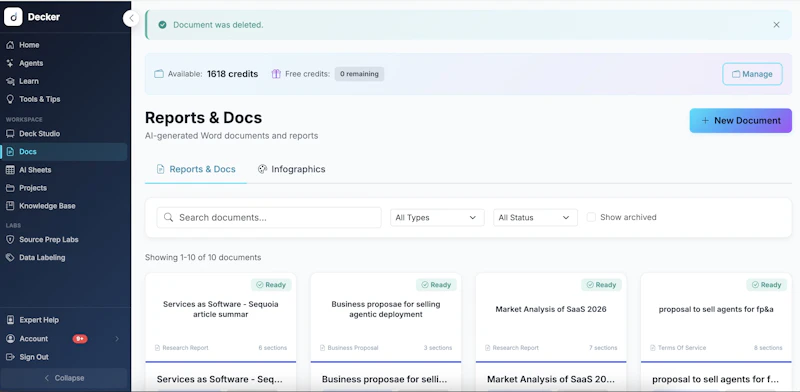The height and width of the screenshot is (392, 800).
Task: Click the Free credits gift icon
Action: coord(276,74)
